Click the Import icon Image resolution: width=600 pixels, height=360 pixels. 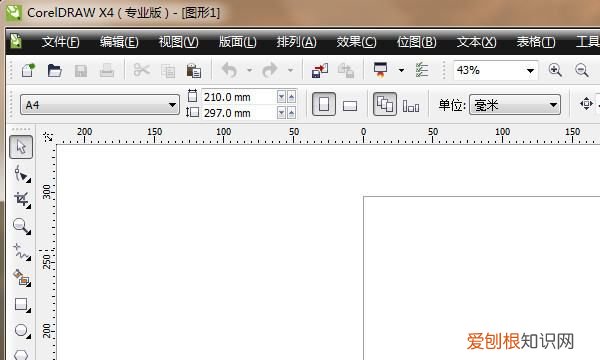[320, 70]
